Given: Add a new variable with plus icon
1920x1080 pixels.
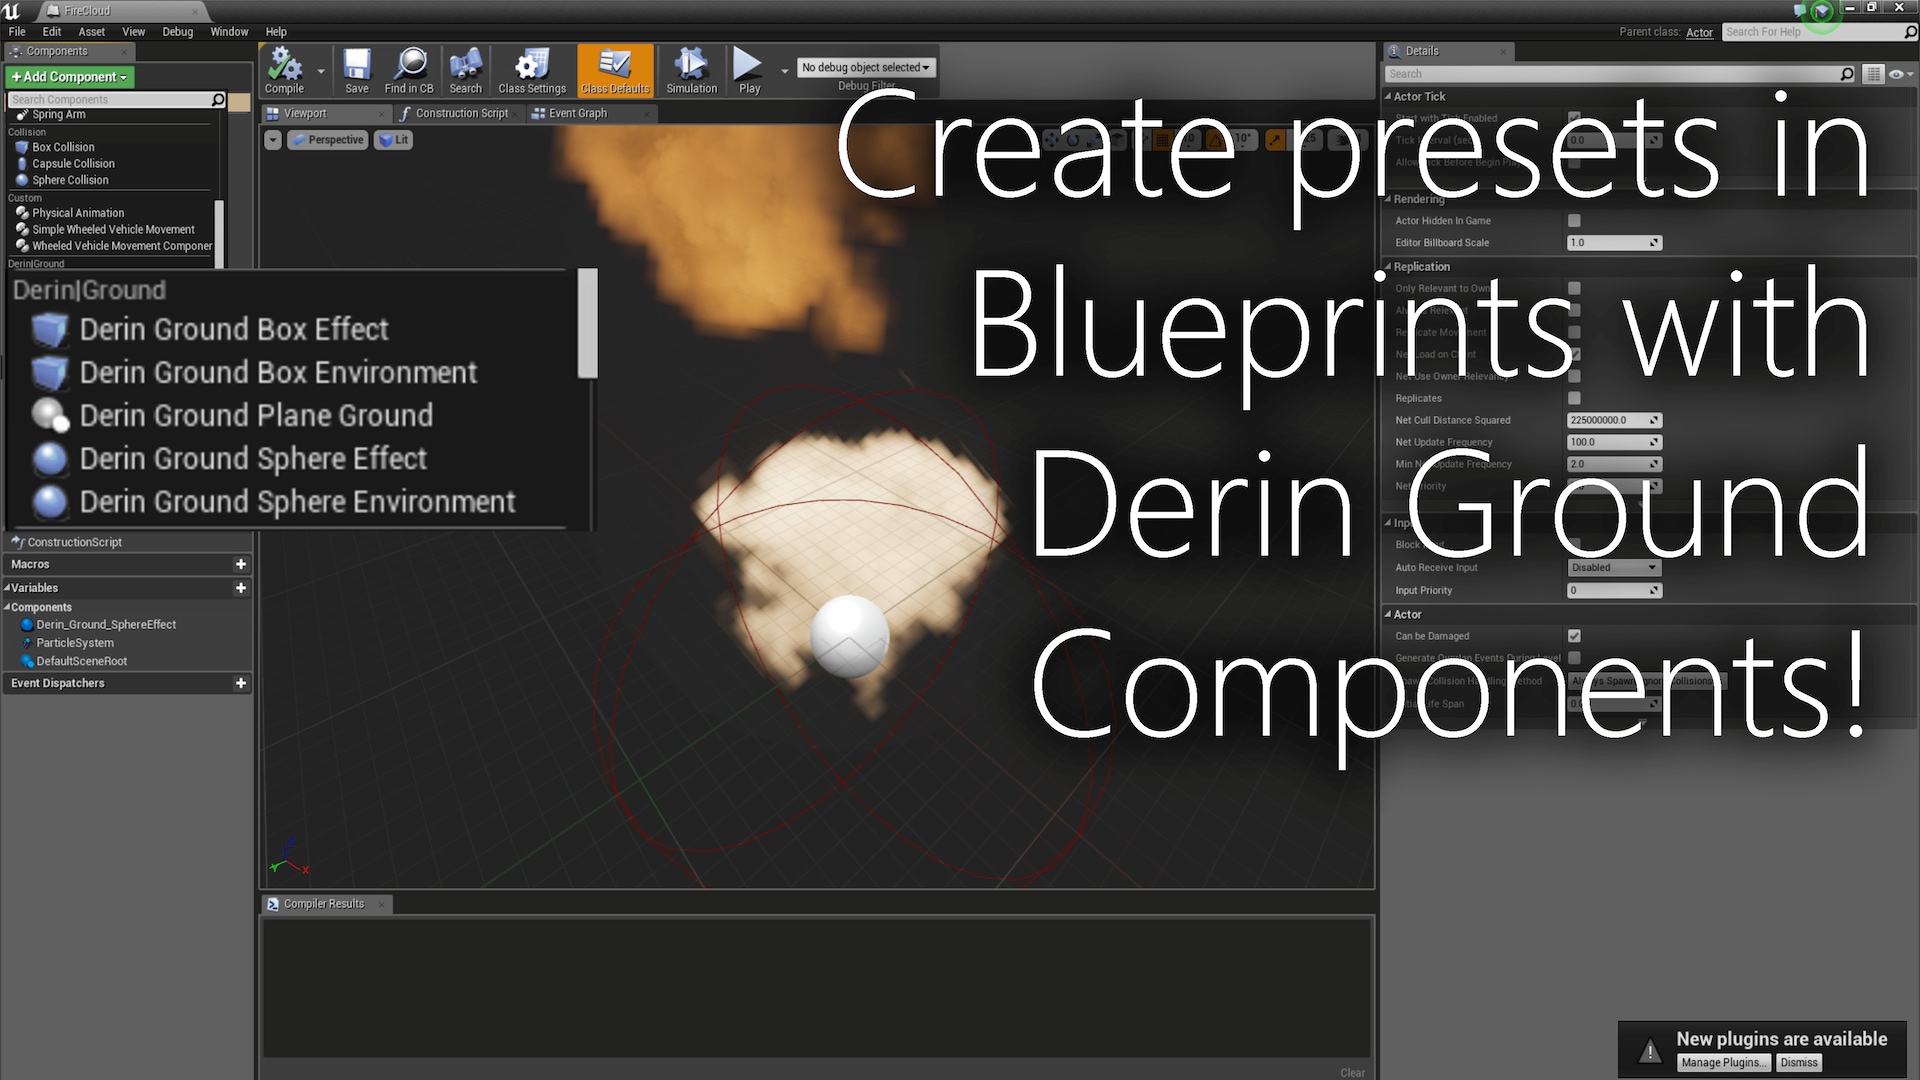Looking at the screenshot, I should click(x=240, y=588).
